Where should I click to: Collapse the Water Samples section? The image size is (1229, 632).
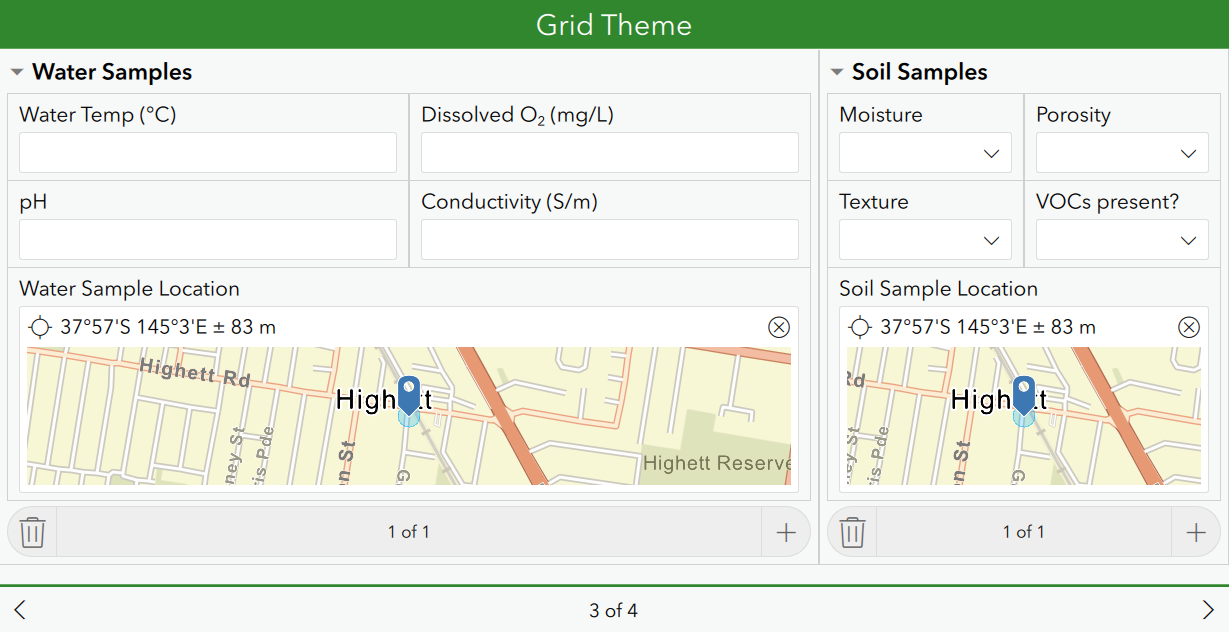[16, 71]
